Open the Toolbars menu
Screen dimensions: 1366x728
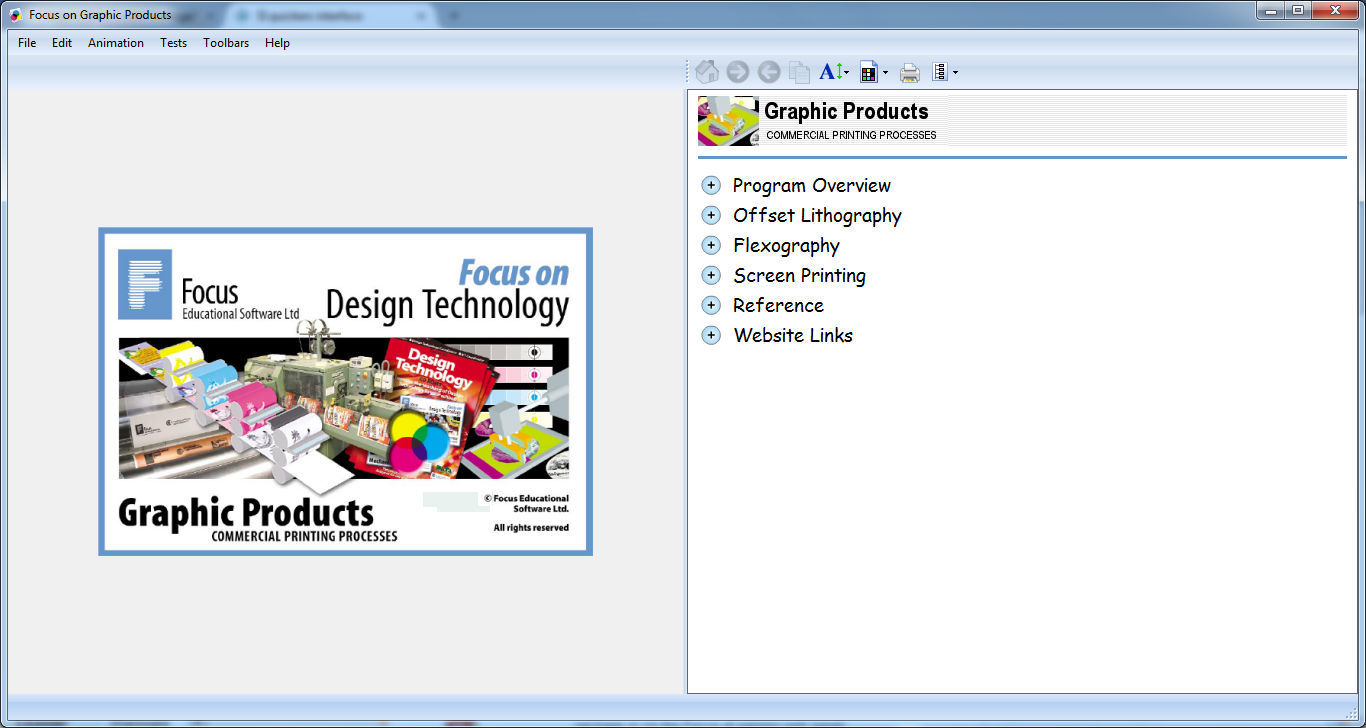tap(226, 43)
